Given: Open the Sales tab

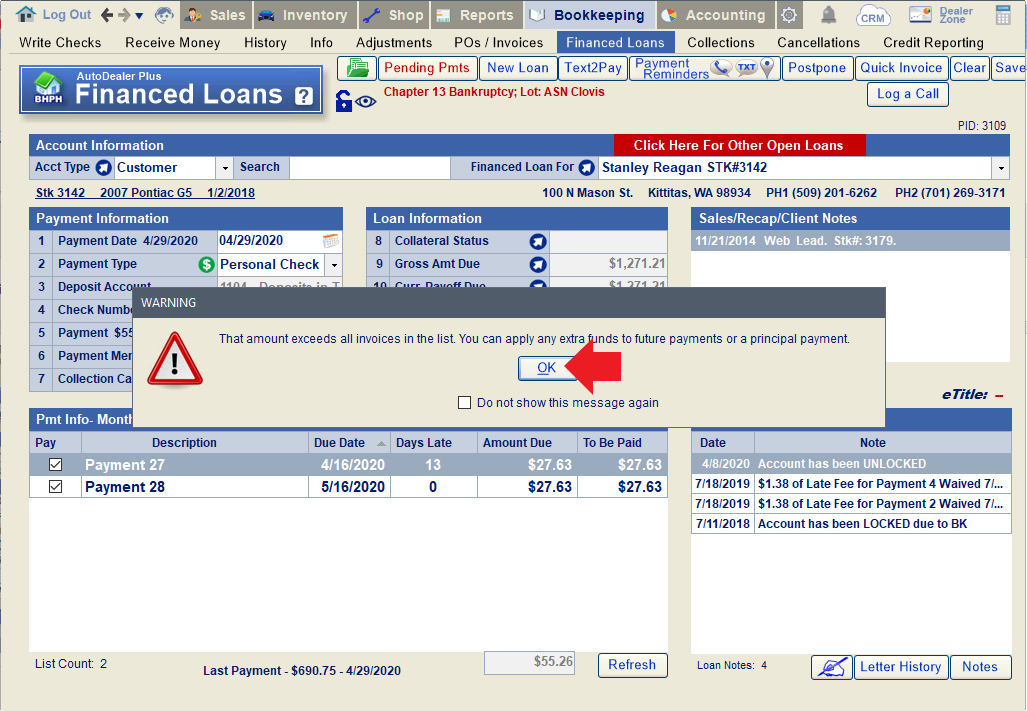Looking at the screenshot, I should tap(216, 15).
